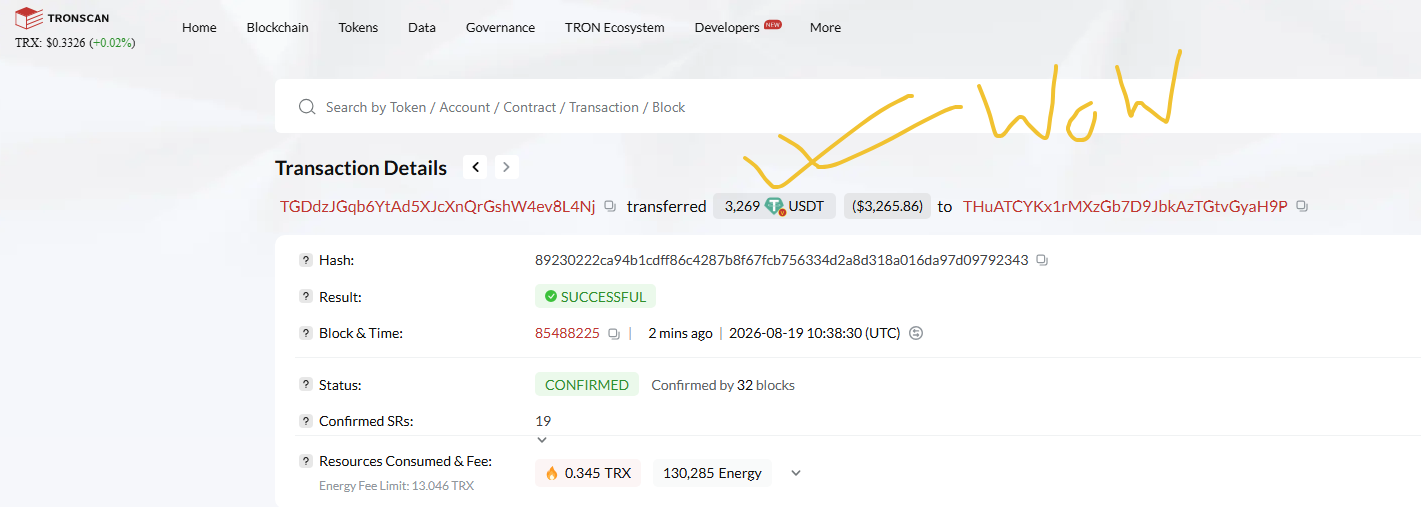1421x507 pixels.
Task: Open the TRON Ecosystem menu
Action: coord(614,27)
